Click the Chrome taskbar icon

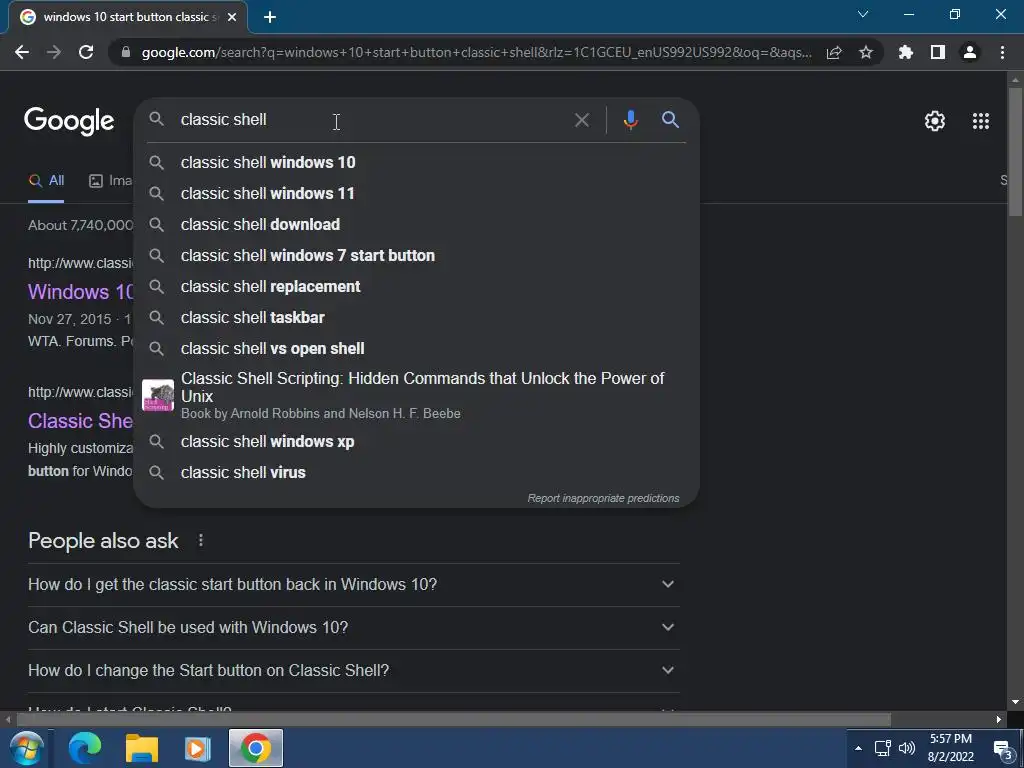255,748
